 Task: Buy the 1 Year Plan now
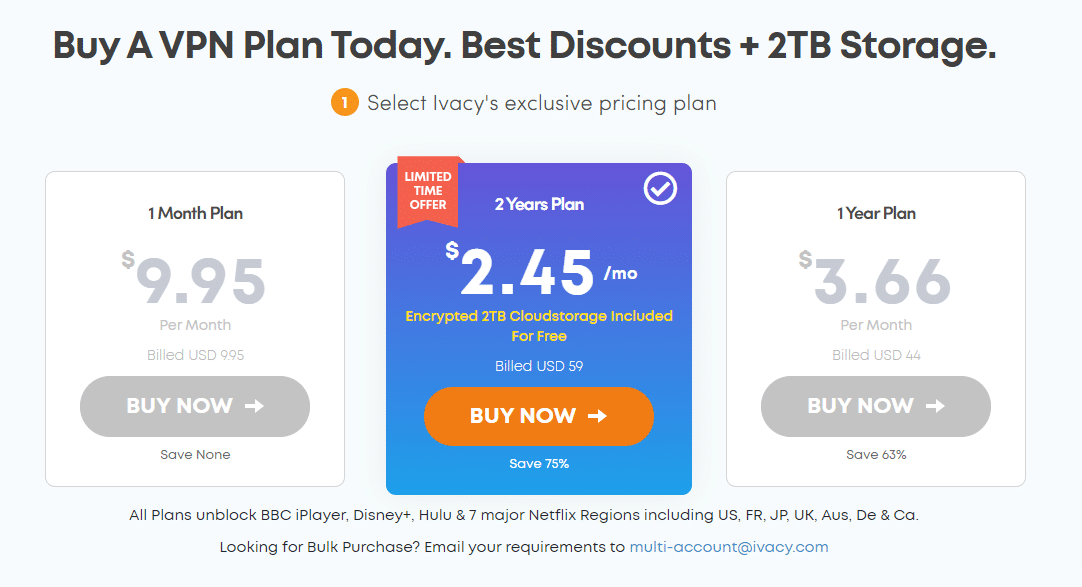tap(876, 406)
